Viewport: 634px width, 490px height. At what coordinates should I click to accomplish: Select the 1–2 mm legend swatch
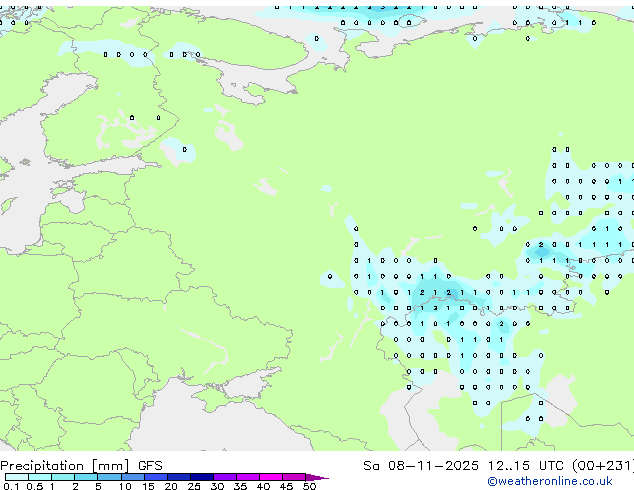tap(63, 477)
